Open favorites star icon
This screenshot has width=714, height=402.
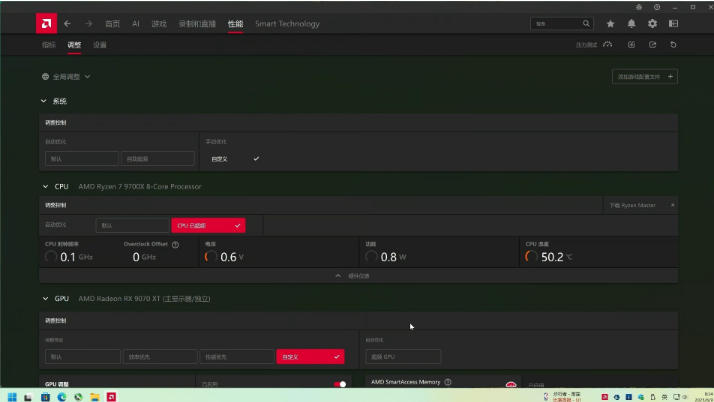pos(610,24)
